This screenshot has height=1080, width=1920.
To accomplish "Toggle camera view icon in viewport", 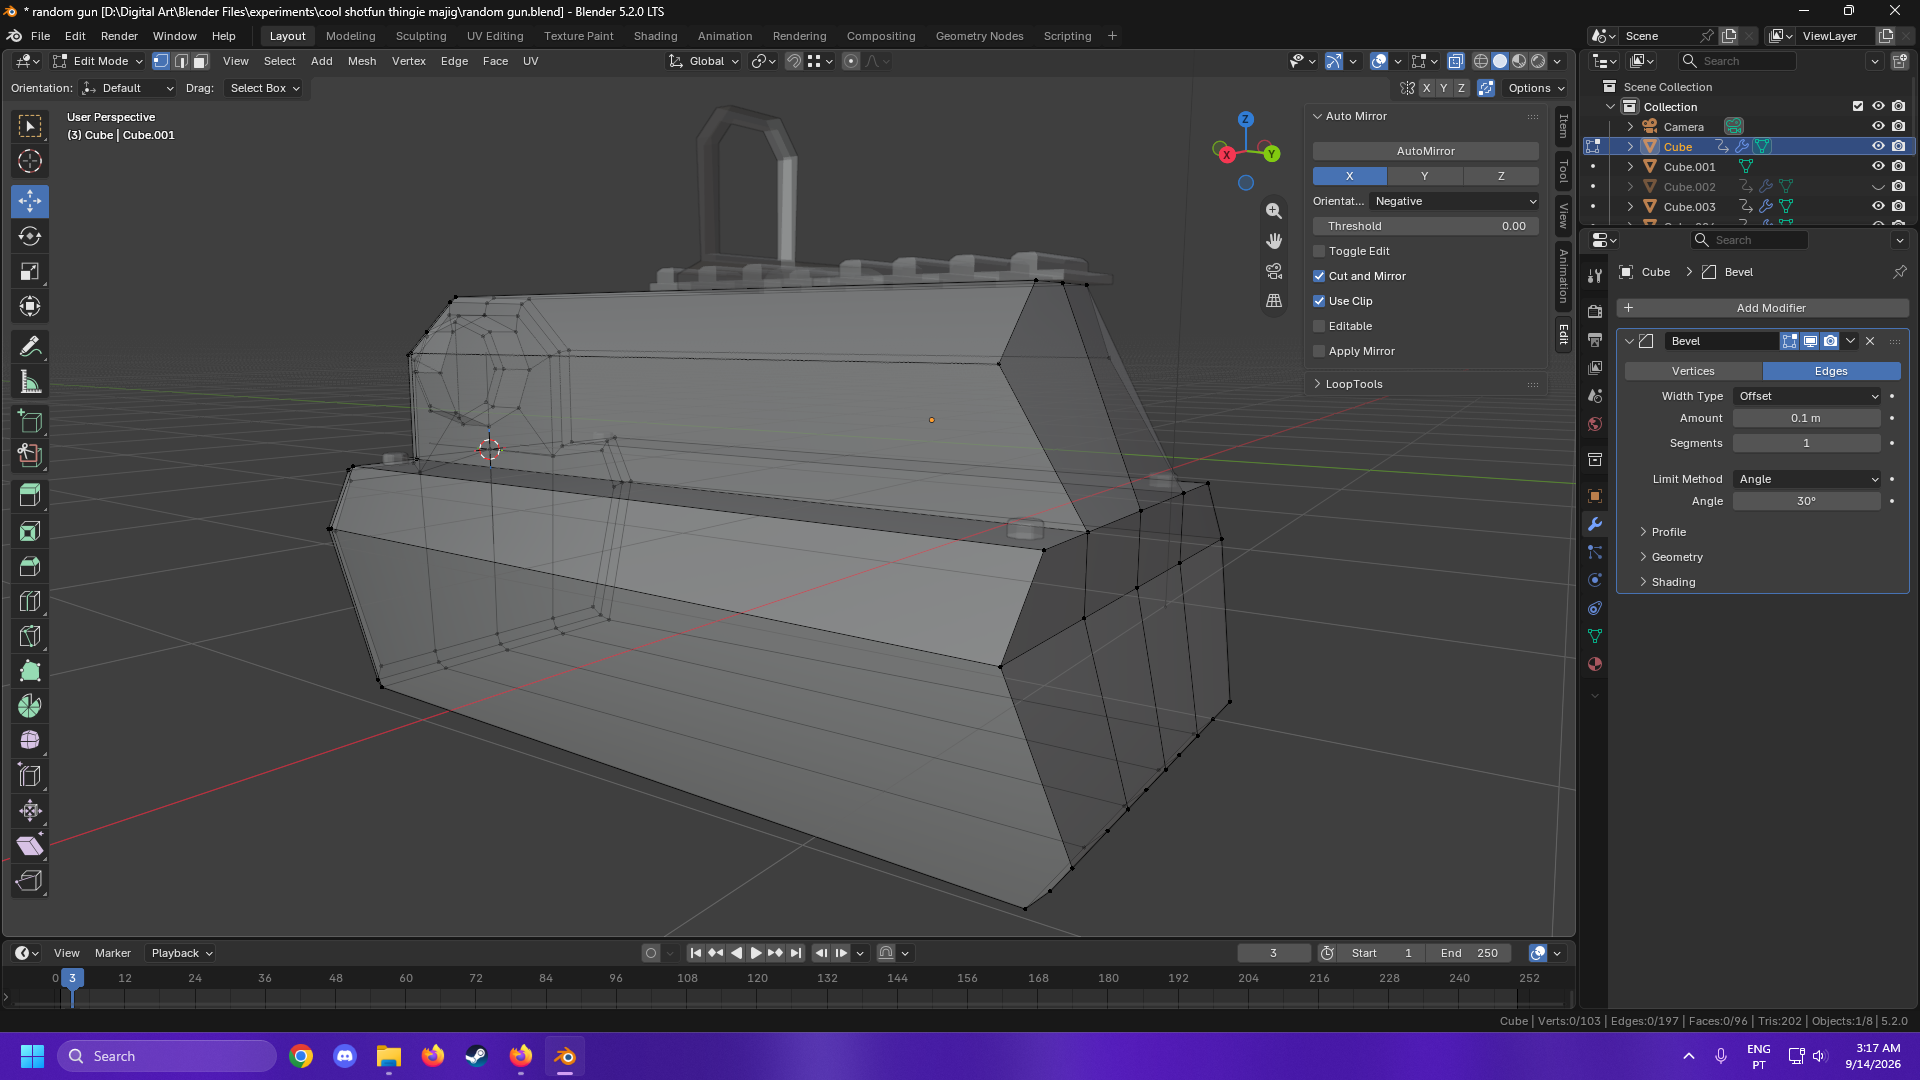I will tap(1274, 271).
